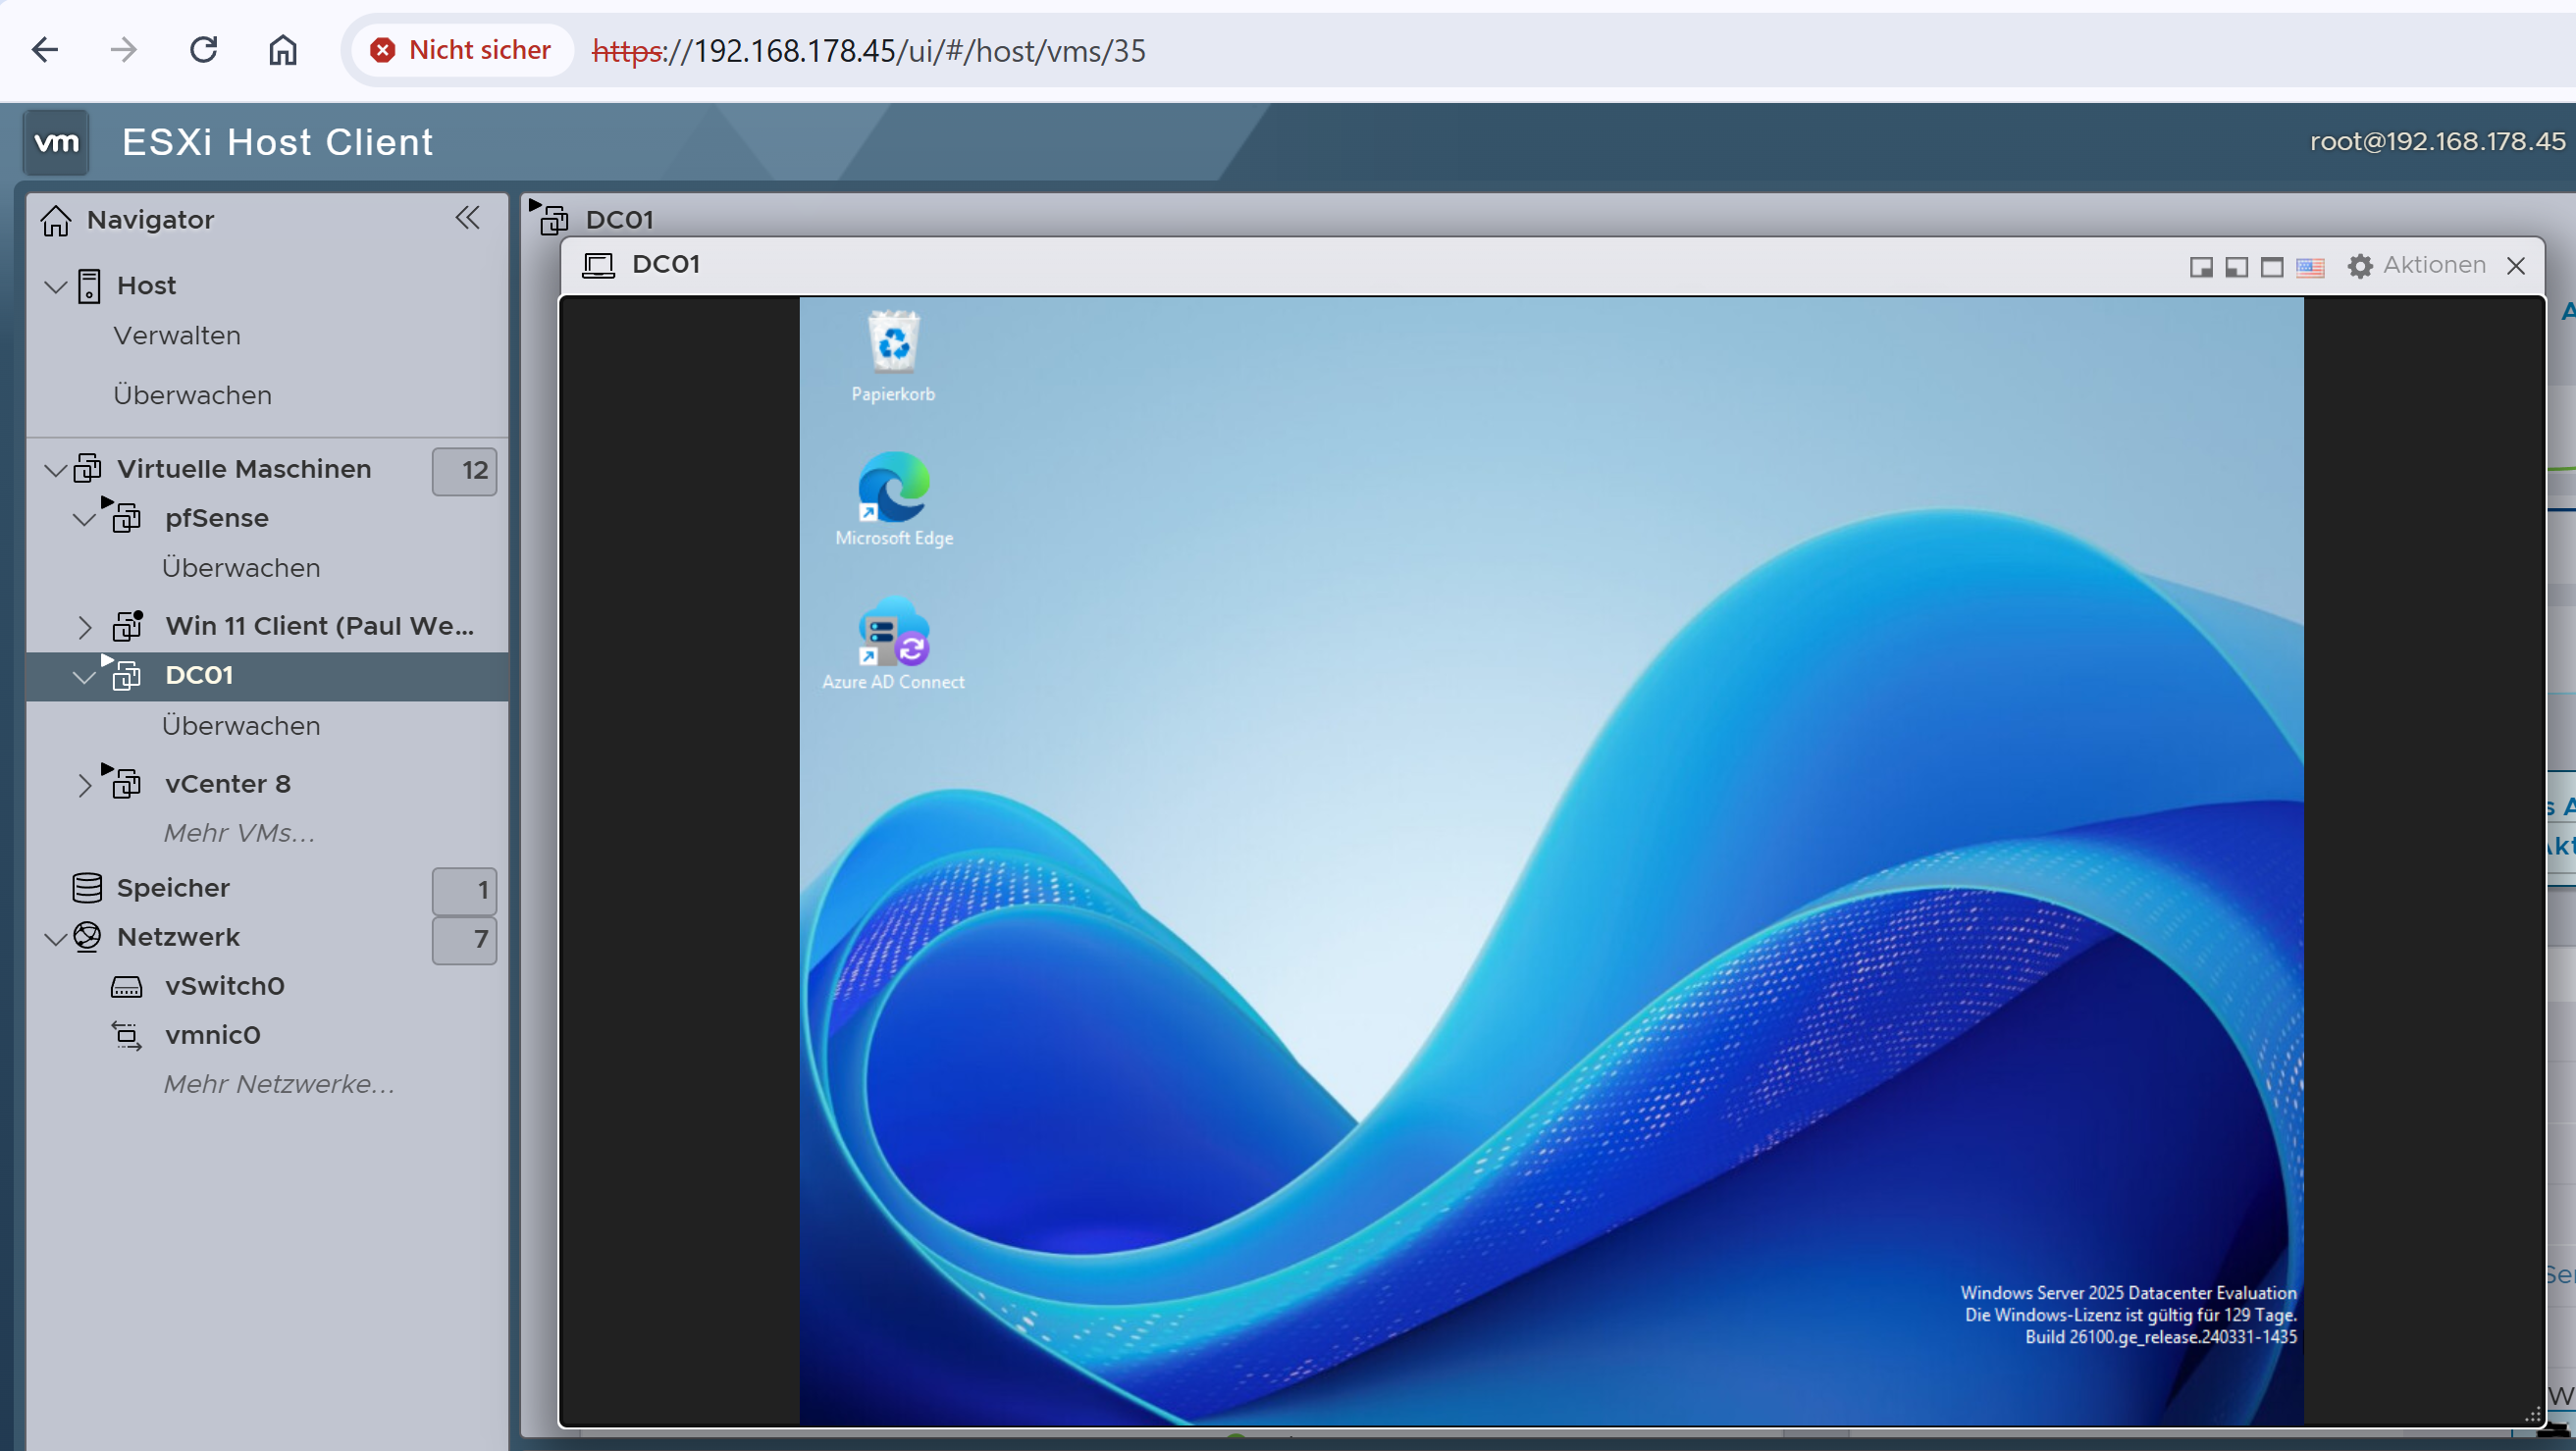The width and height of the screenshot is (2576, 1451).
Task: Select the Papierkorb recycle bin icon
Action: pyautogui.click(x=893, y=354)
